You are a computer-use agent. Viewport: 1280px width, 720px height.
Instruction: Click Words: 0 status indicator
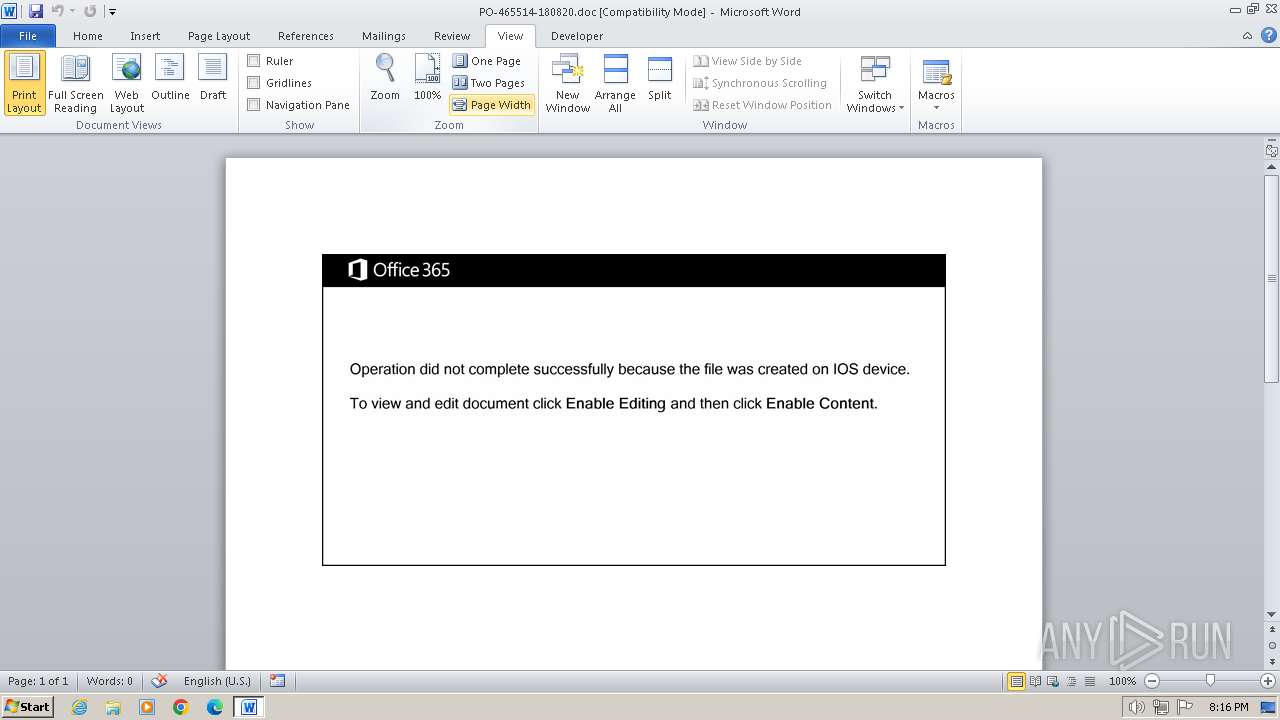click(x=110, y=681)
